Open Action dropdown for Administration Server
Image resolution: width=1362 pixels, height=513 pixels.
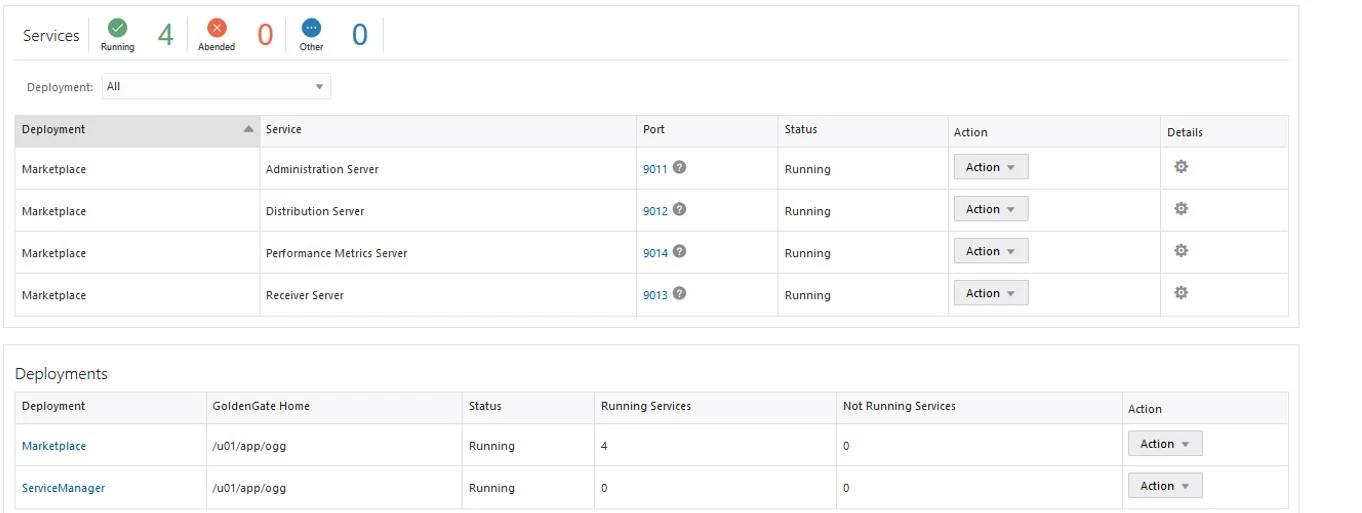click(990, 168)
